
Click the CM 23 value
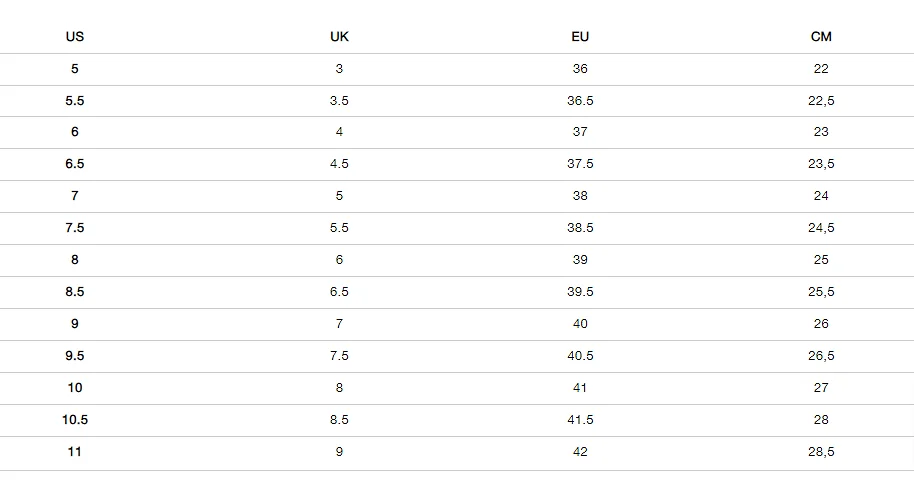pyautogui.click(x=821, y=132)
